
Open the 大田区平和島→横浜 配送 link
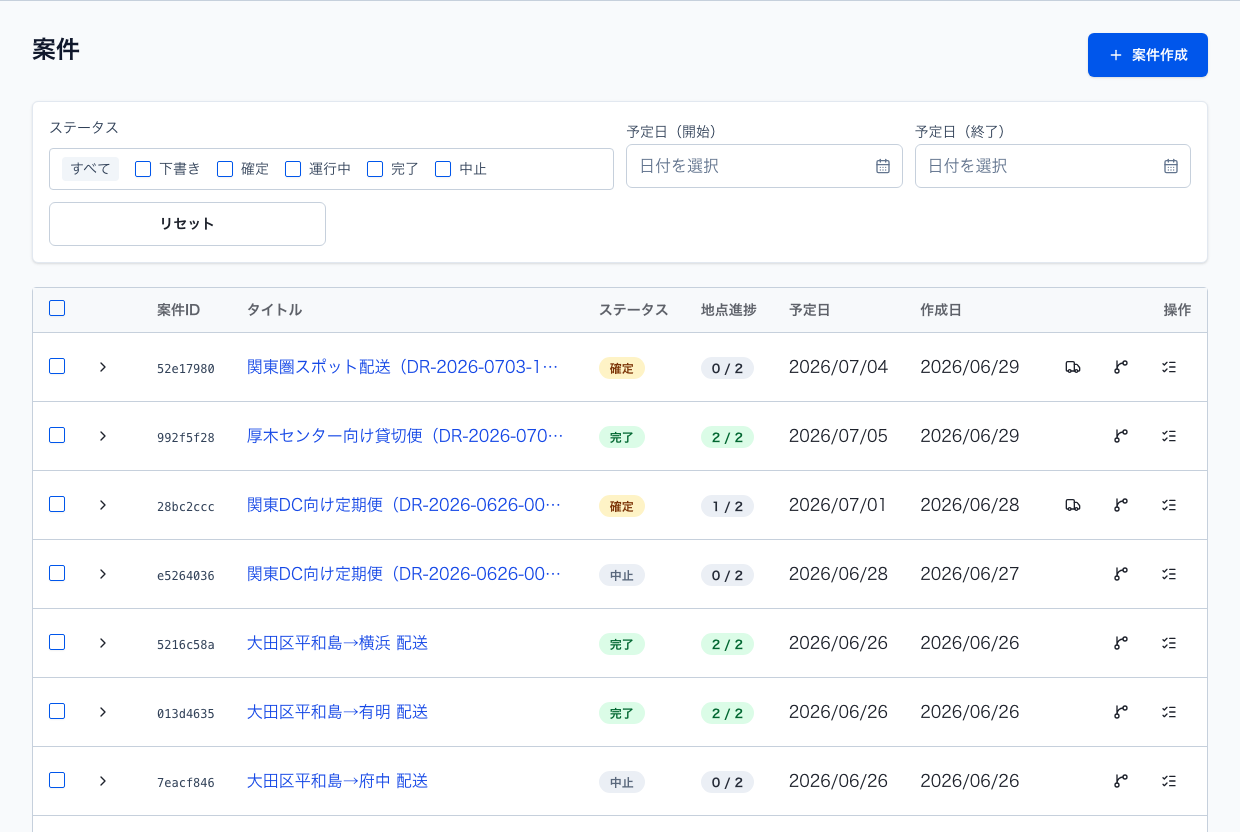pos(338,643)
